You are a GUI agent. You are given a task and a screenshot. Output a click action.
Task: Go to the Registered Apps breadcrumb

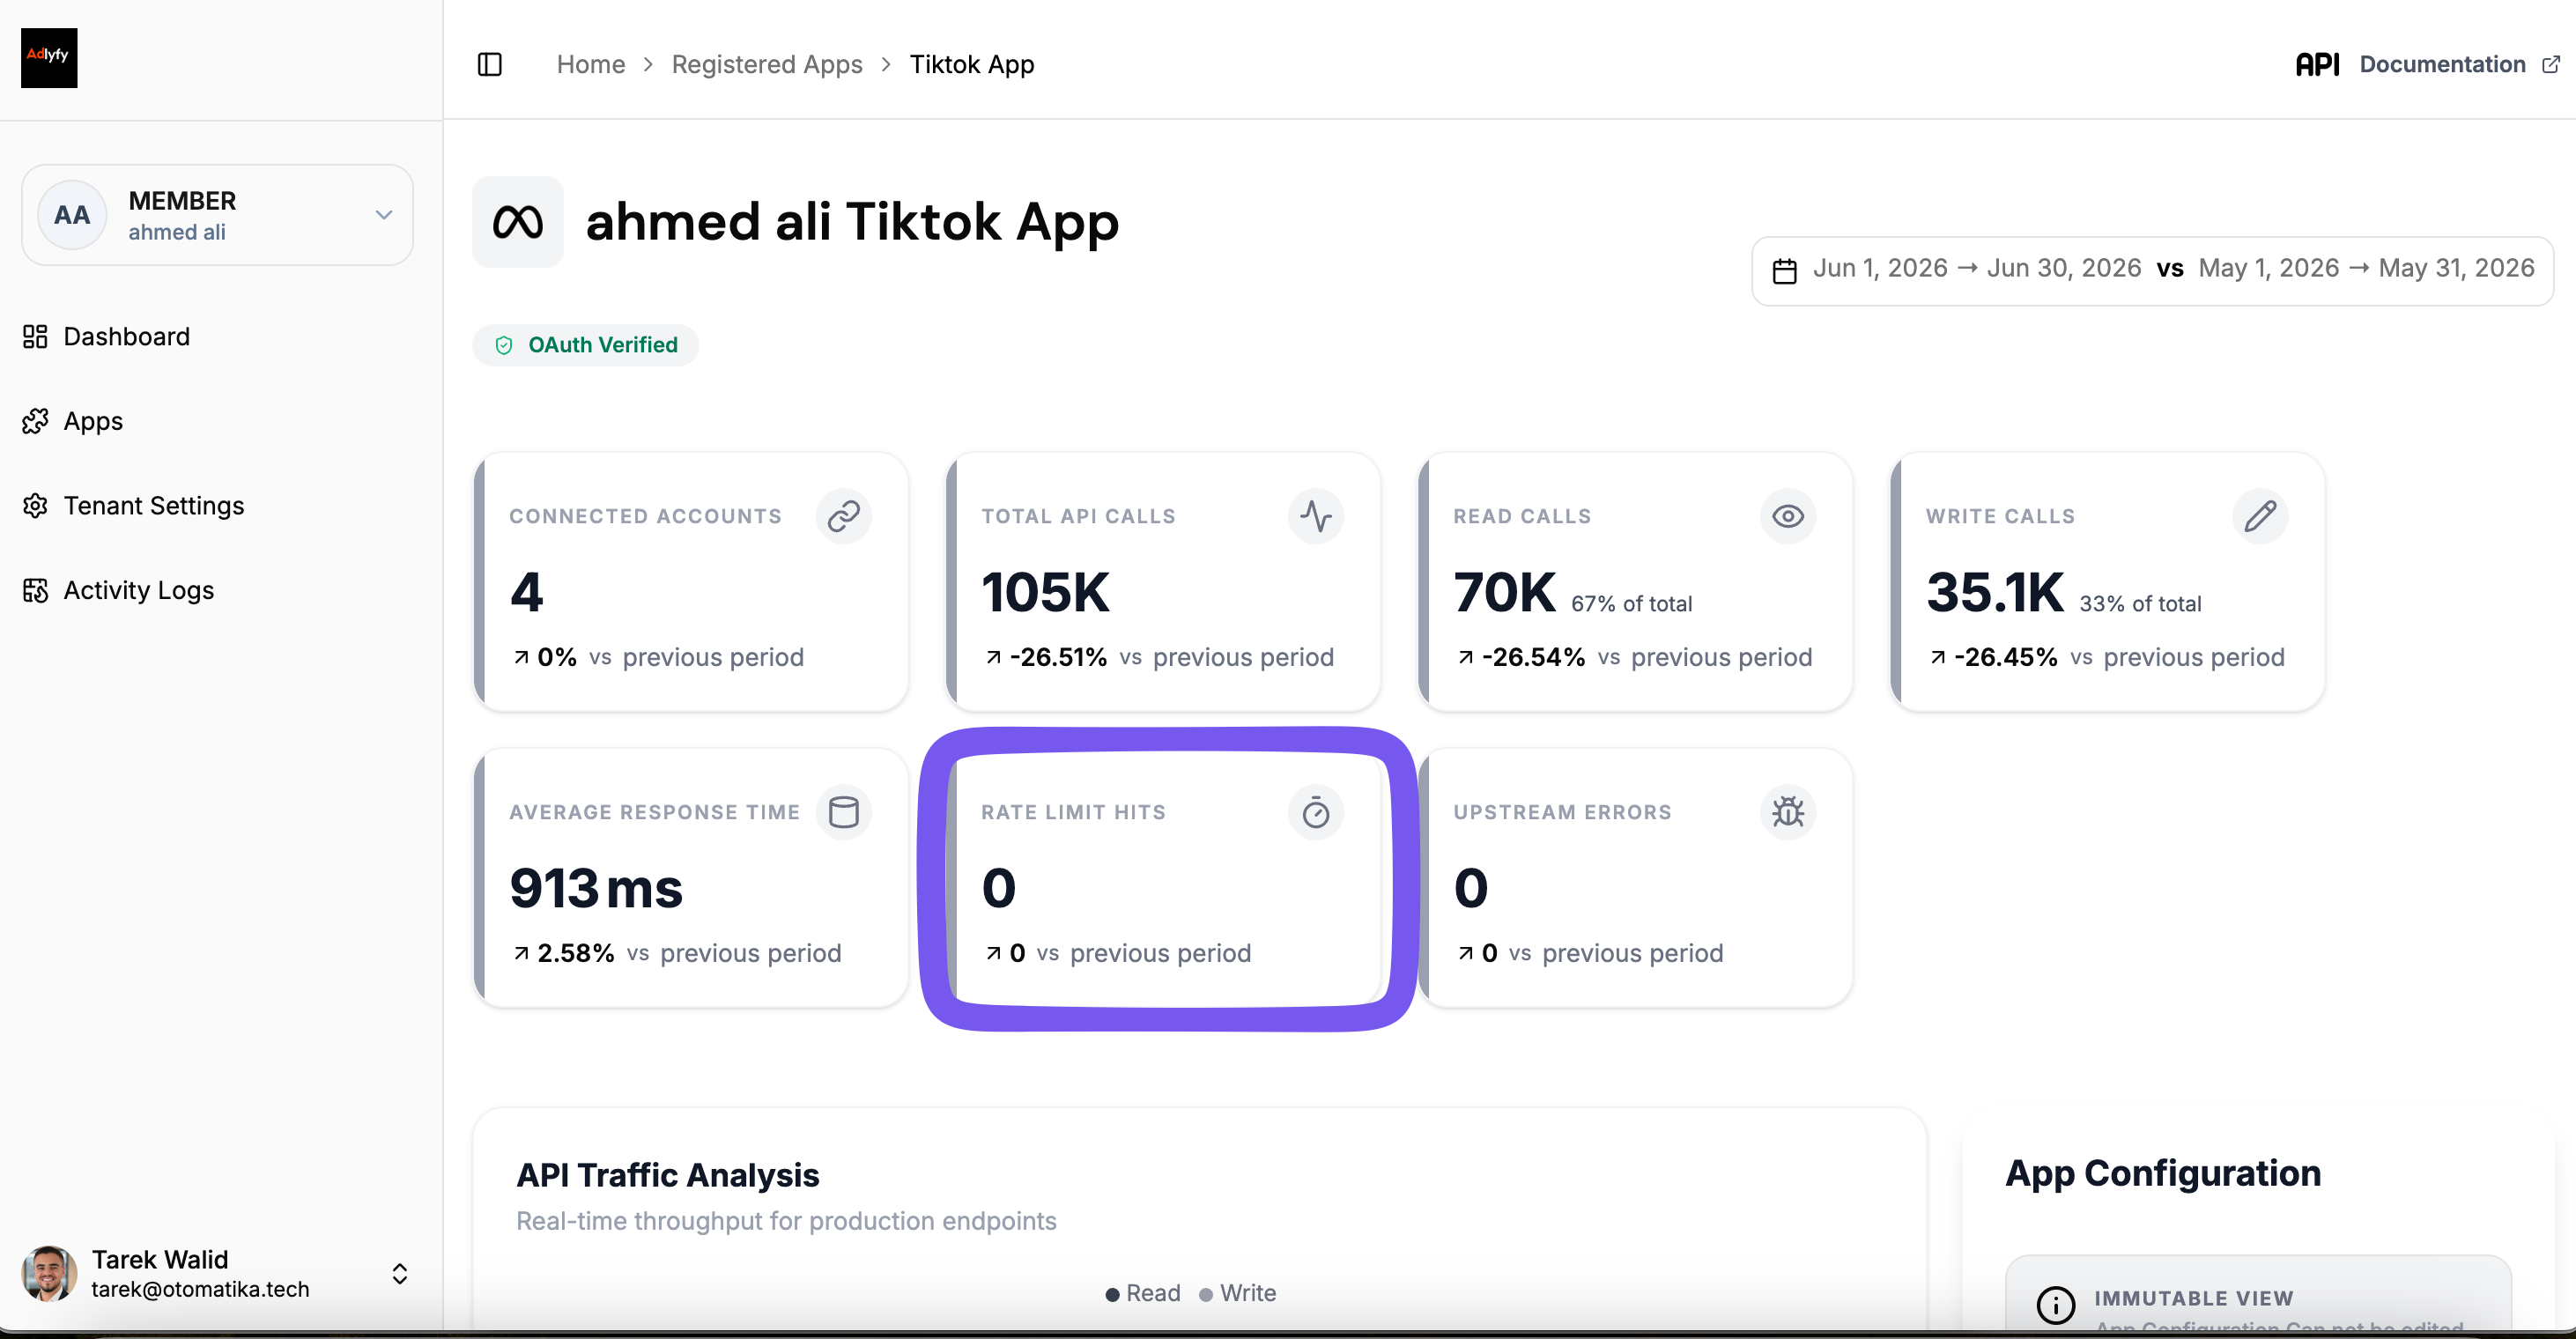click(766, 65)
